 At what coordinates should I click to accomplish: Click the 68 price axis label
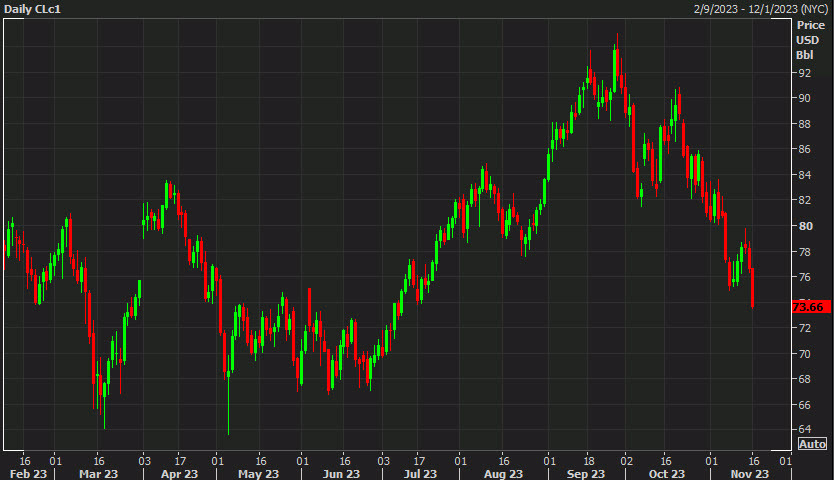pos(804,379)
